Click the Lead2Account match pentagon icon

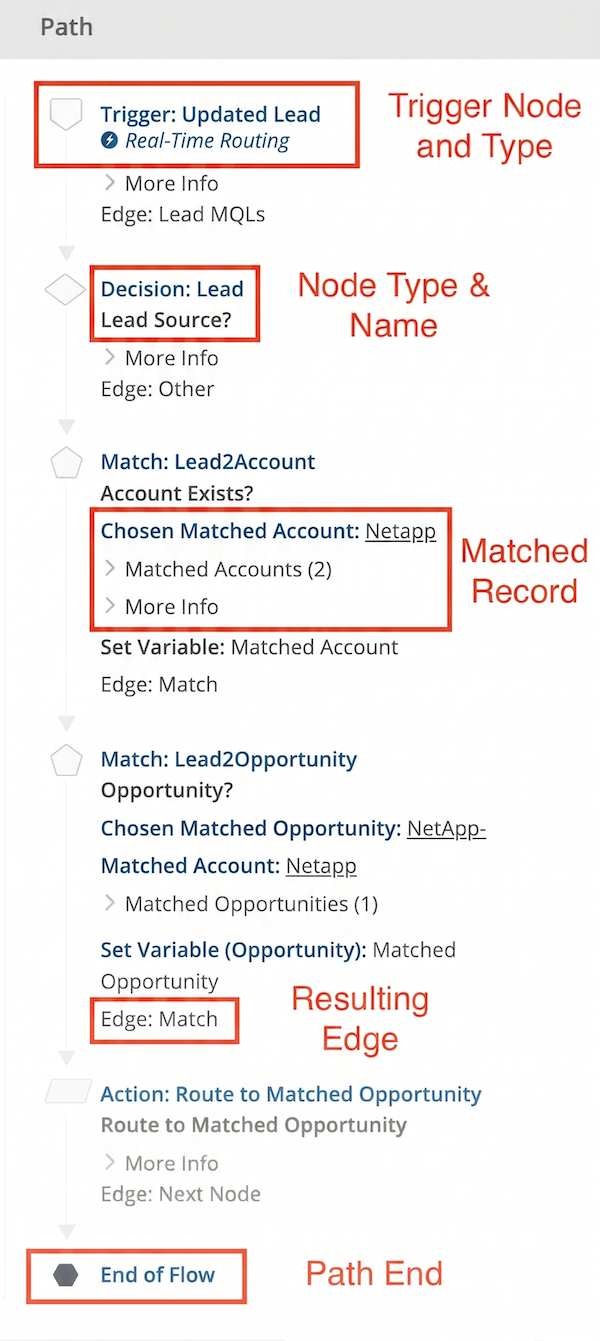click(x=66, y=462)
